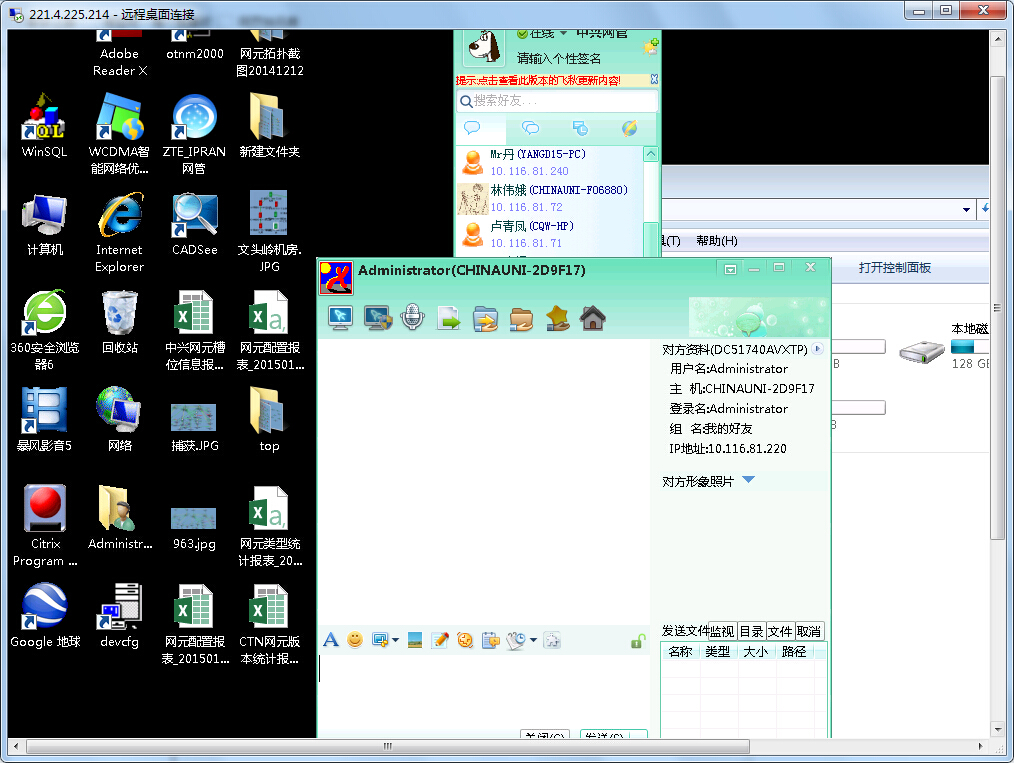Expand the 对方形象照片 section arrow
The width and height of the screenshot is (1014, 763).
749,480
